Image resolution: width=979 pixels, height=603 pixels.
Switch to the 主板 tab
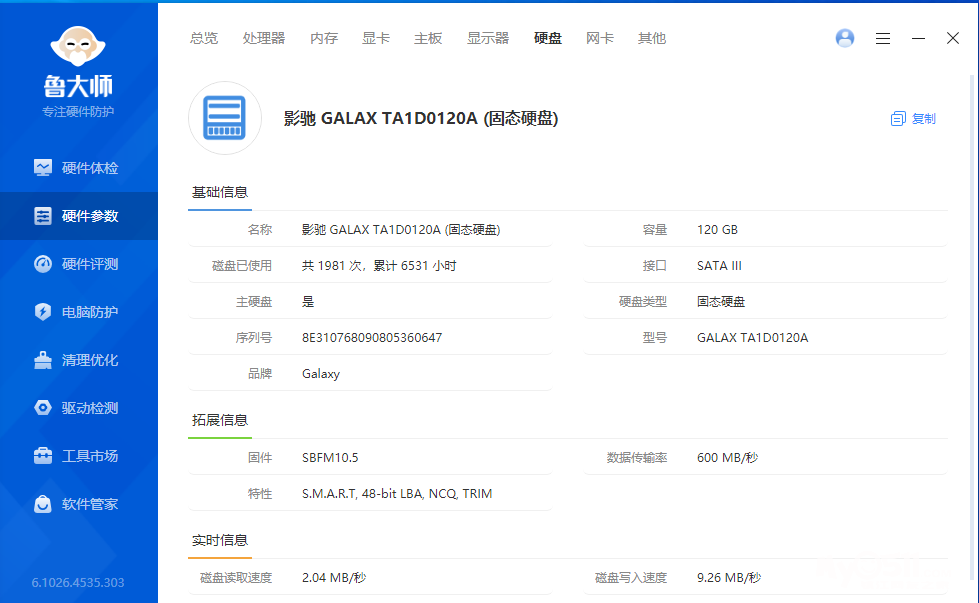pyautogui.click(x=428, y=38)
